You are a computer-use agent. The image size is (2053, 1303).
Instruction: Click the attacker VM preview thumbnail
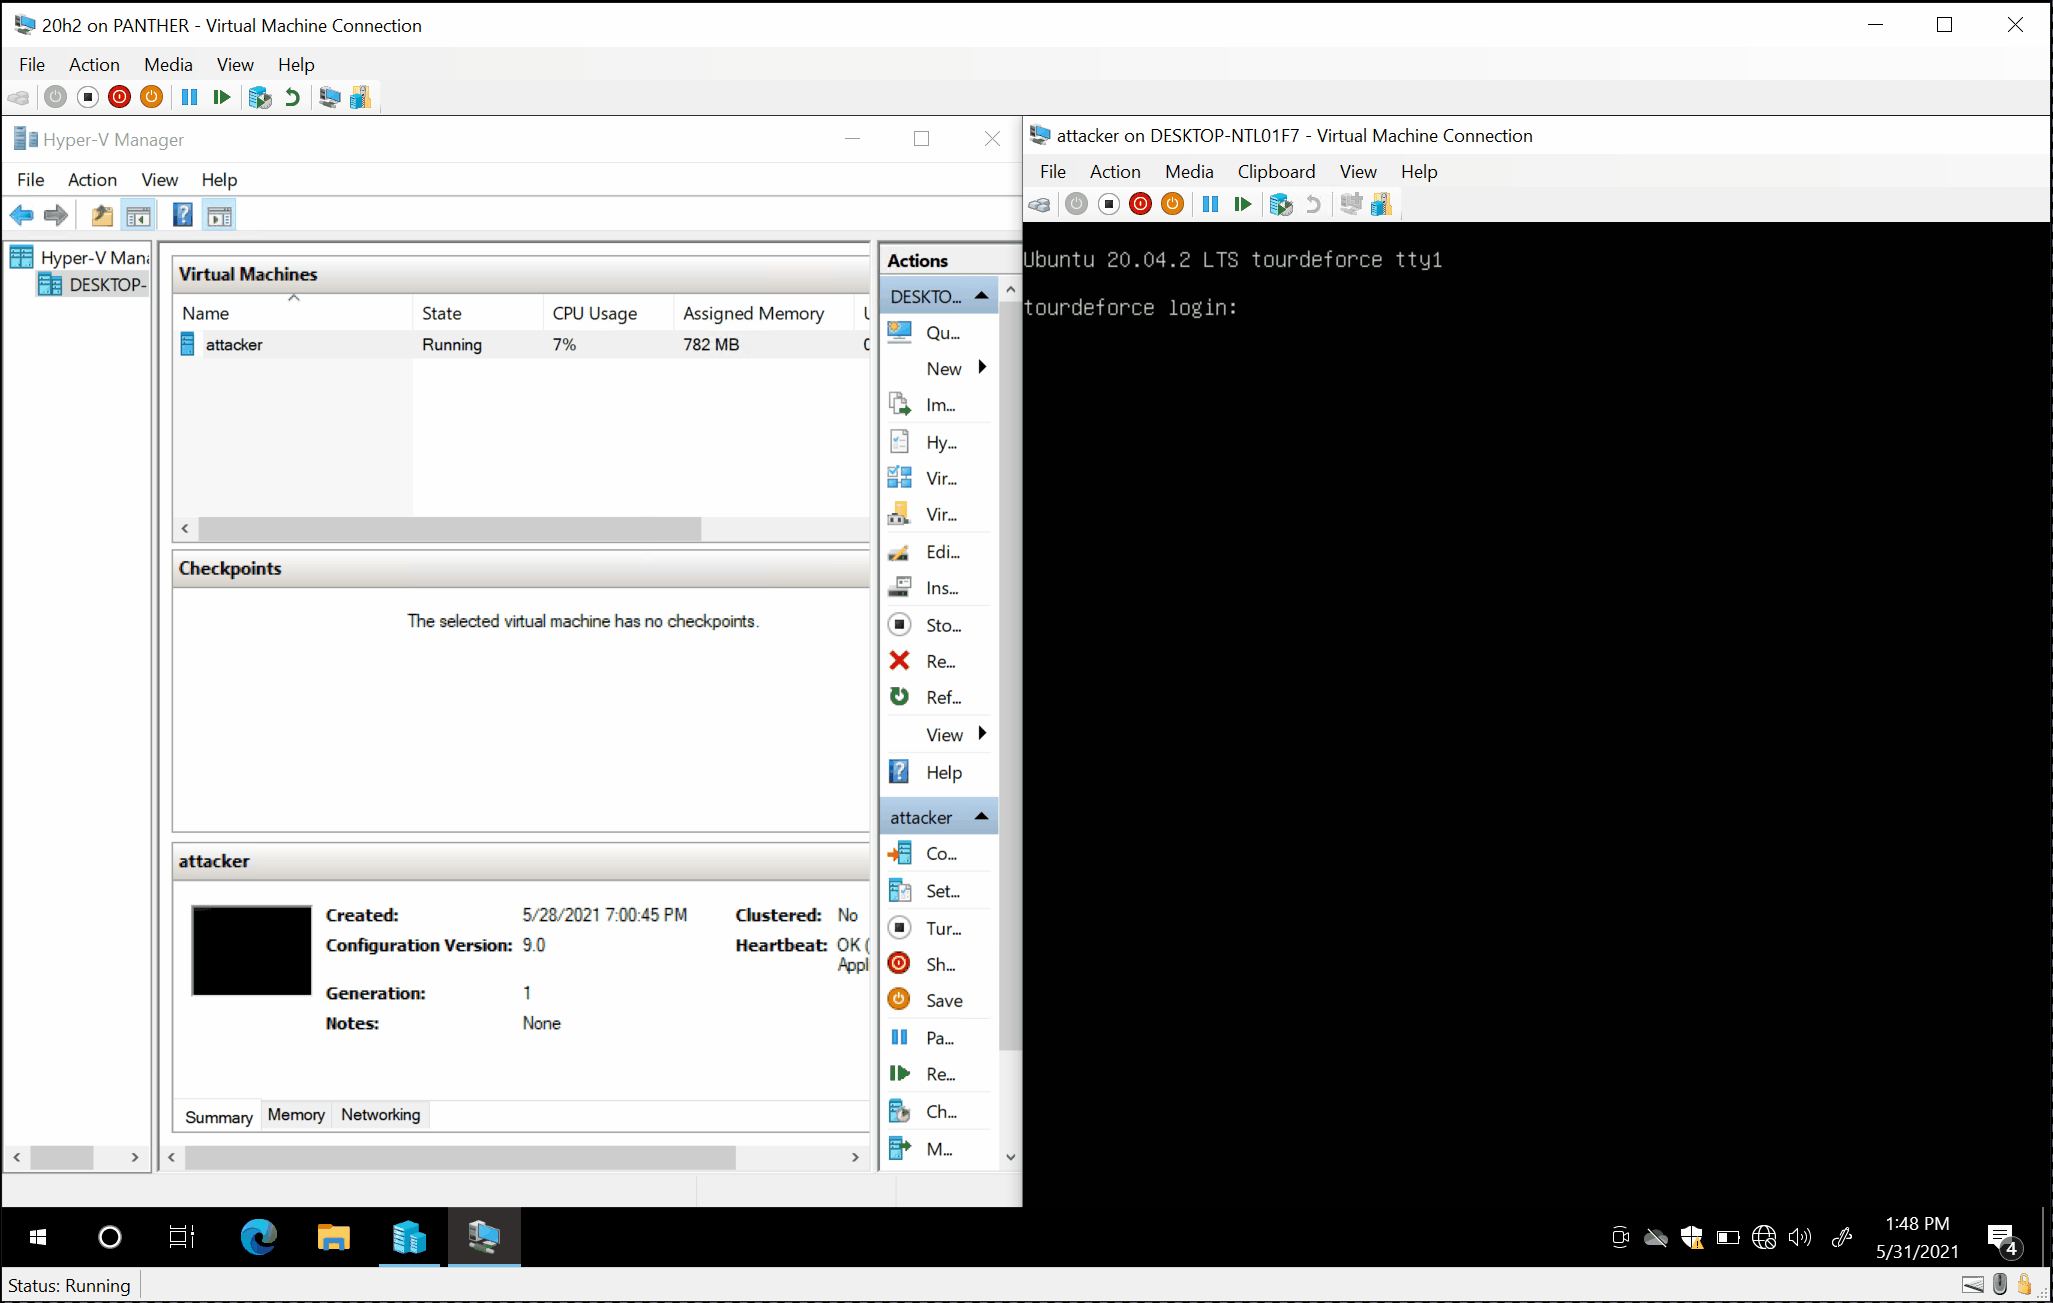click(x=251, y=950)
